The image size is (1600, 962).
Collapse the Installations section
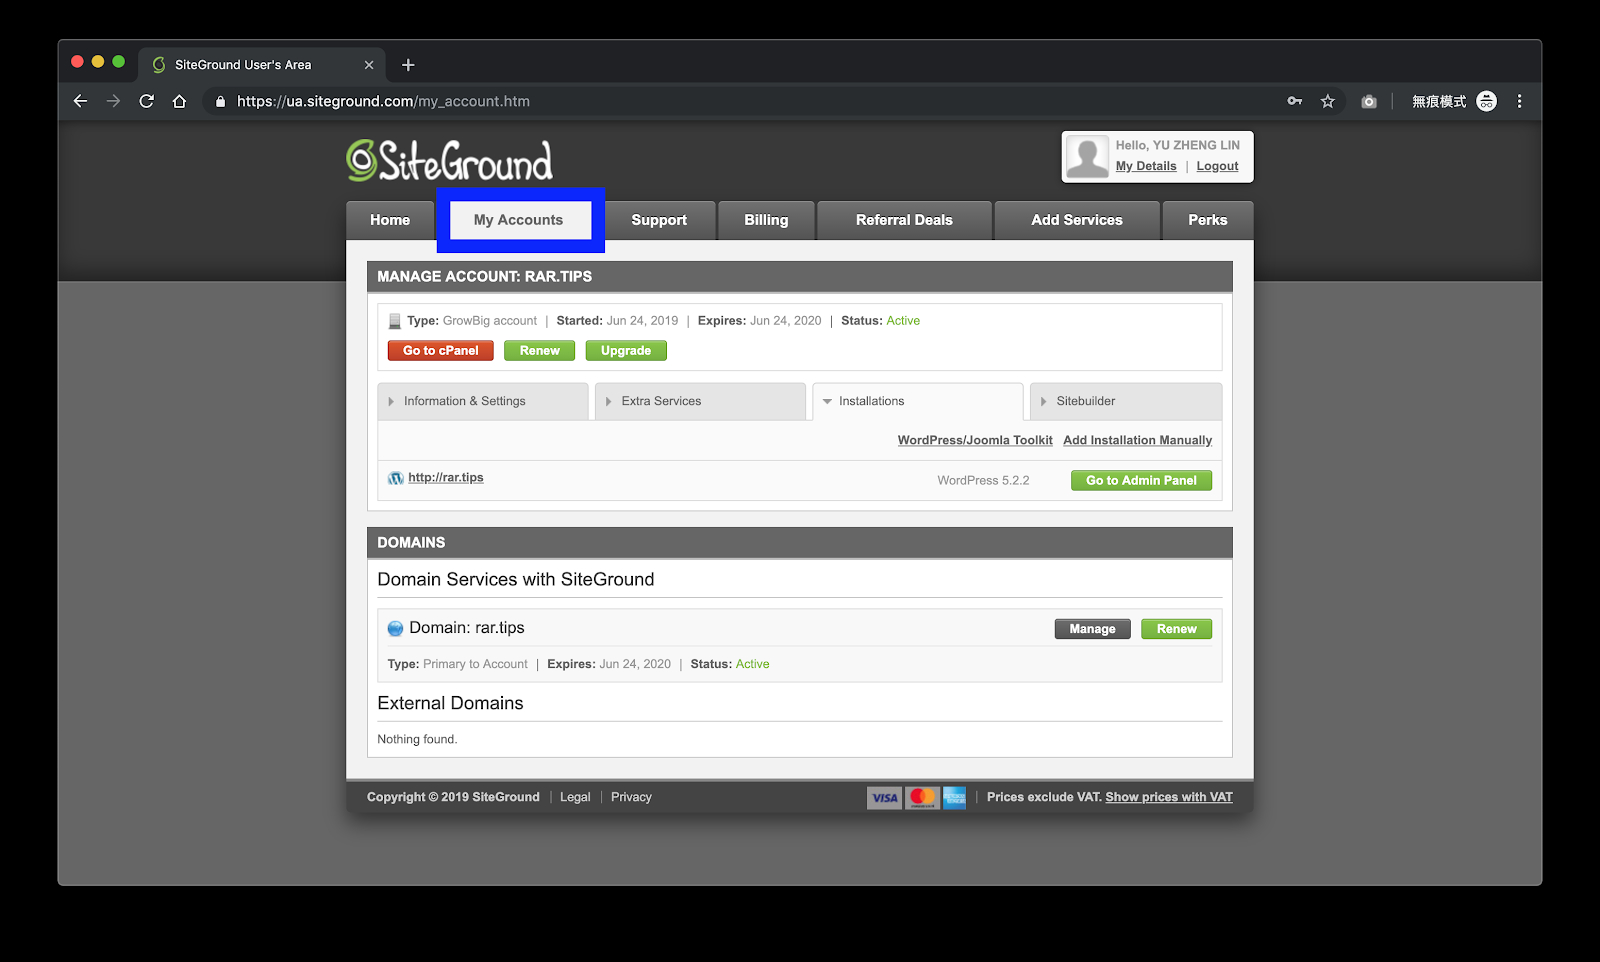click(x=918, y=401)
